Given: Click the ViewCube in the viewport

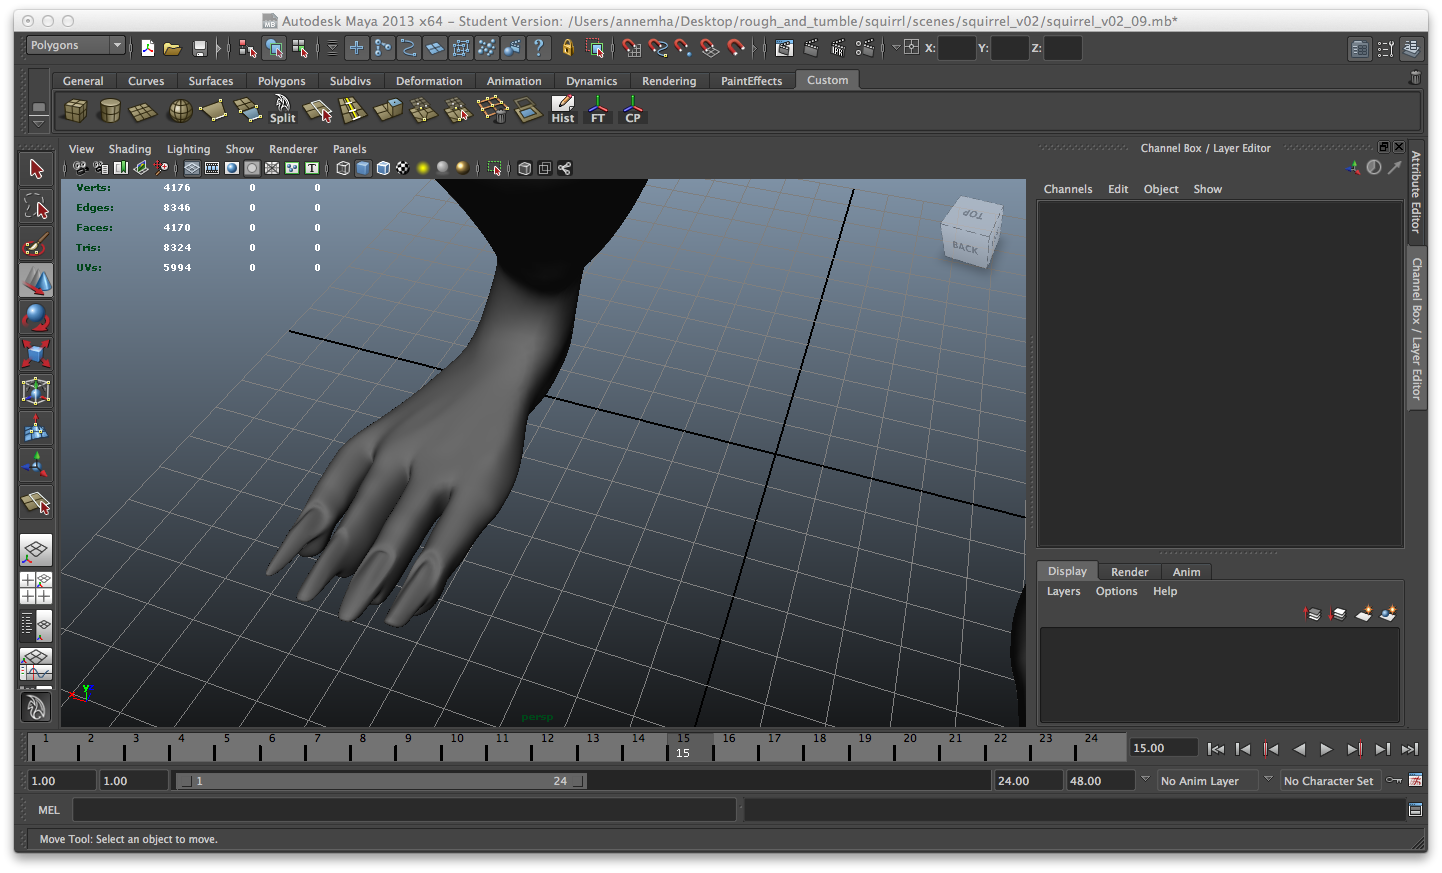Looking at the screenshot, I should [968, 233].
